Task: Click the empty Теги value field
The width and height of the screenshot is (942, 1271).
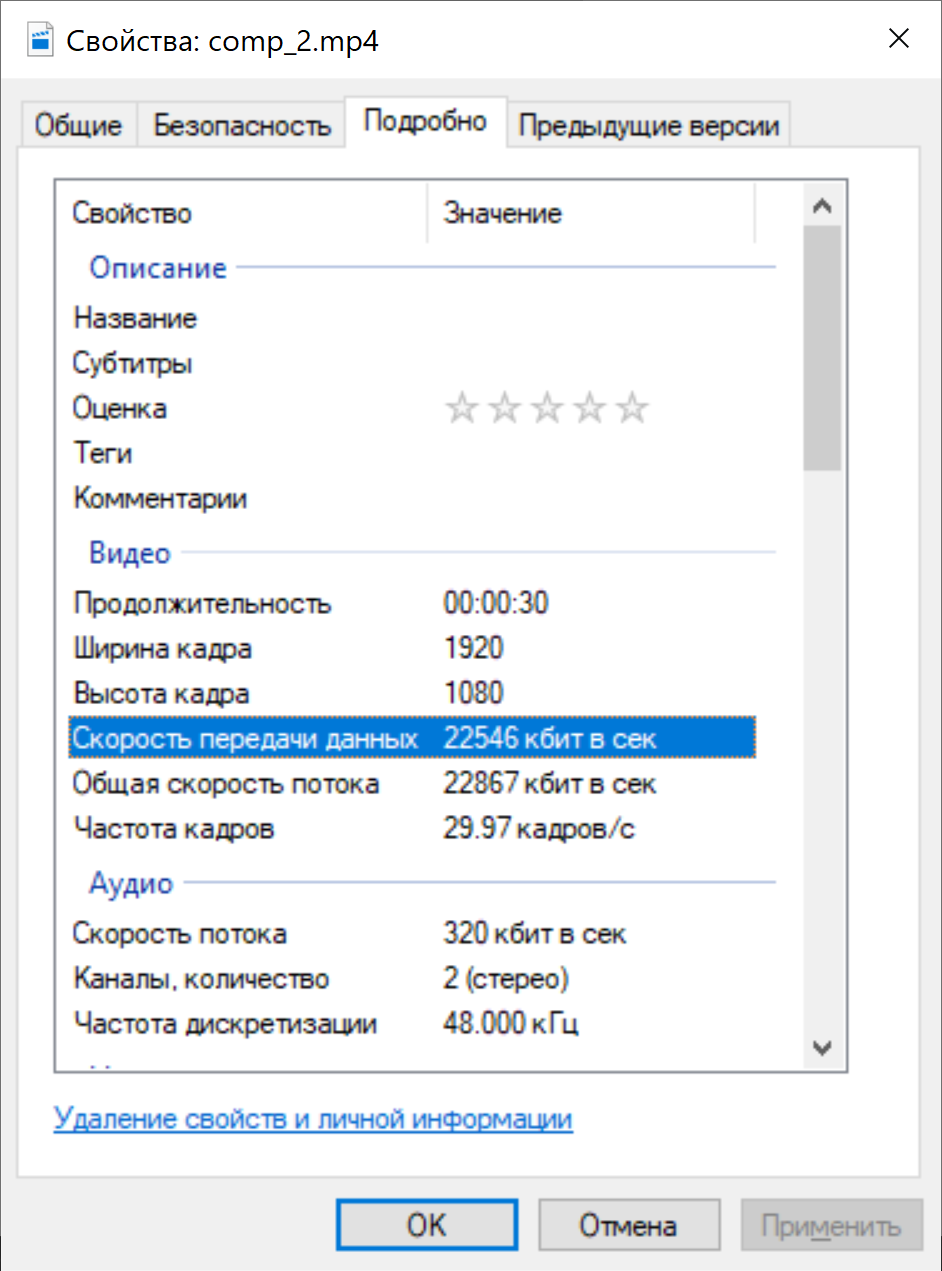Action: tap(590, 454)
